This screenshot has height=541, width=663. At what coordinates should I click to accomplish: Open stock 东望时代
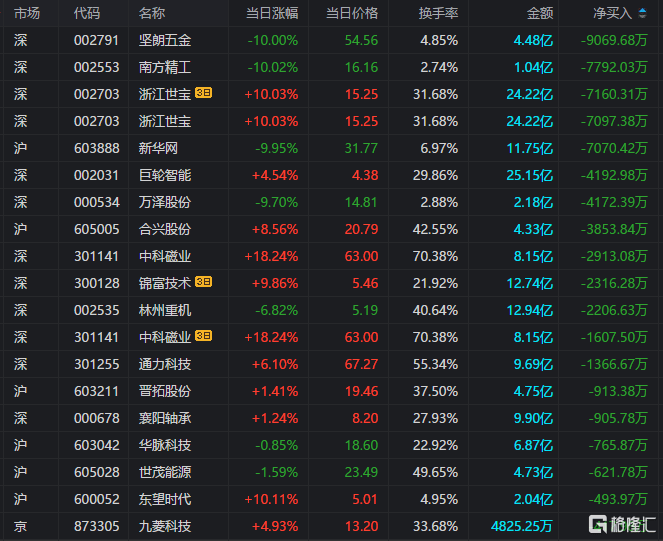click(165, 500)
